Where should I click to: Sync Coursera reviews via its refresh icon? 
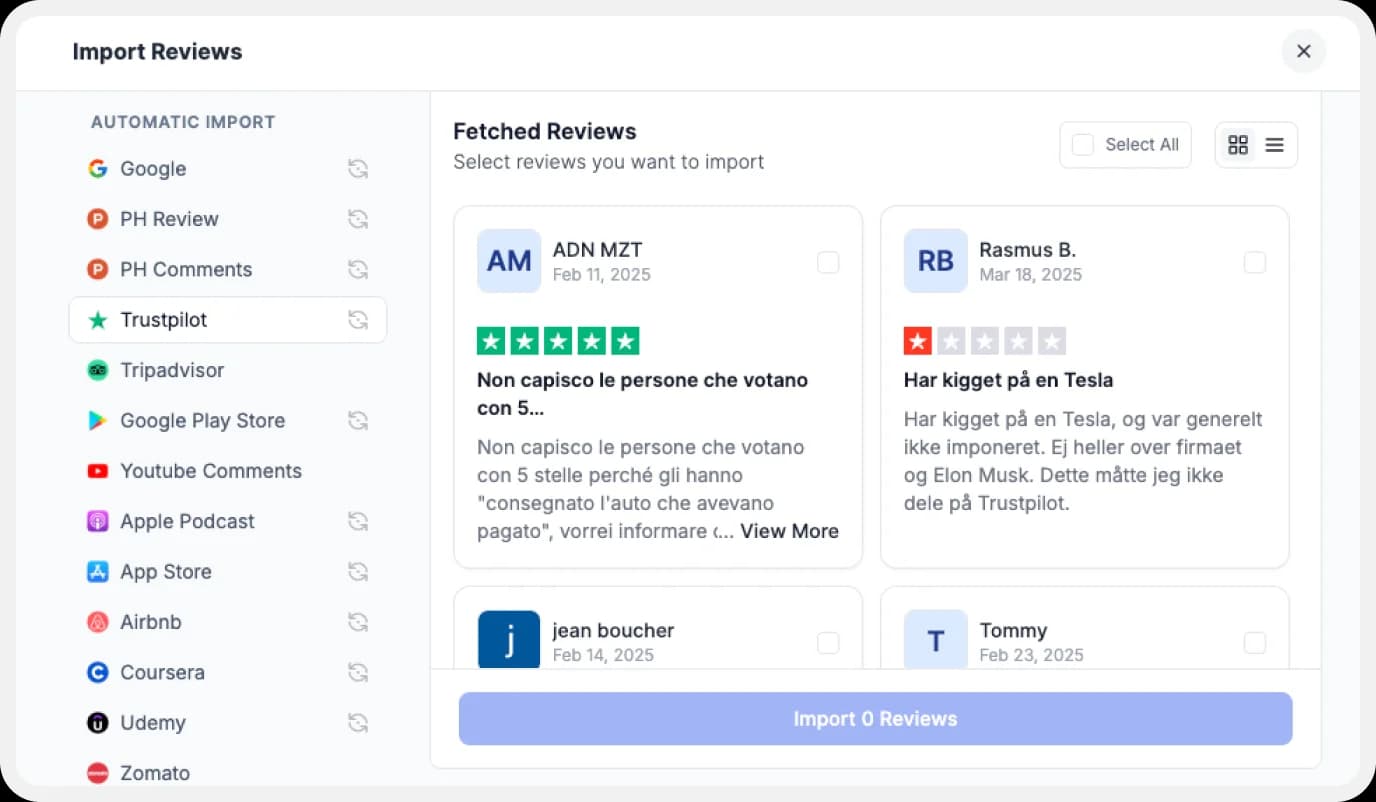click(358, 672)
